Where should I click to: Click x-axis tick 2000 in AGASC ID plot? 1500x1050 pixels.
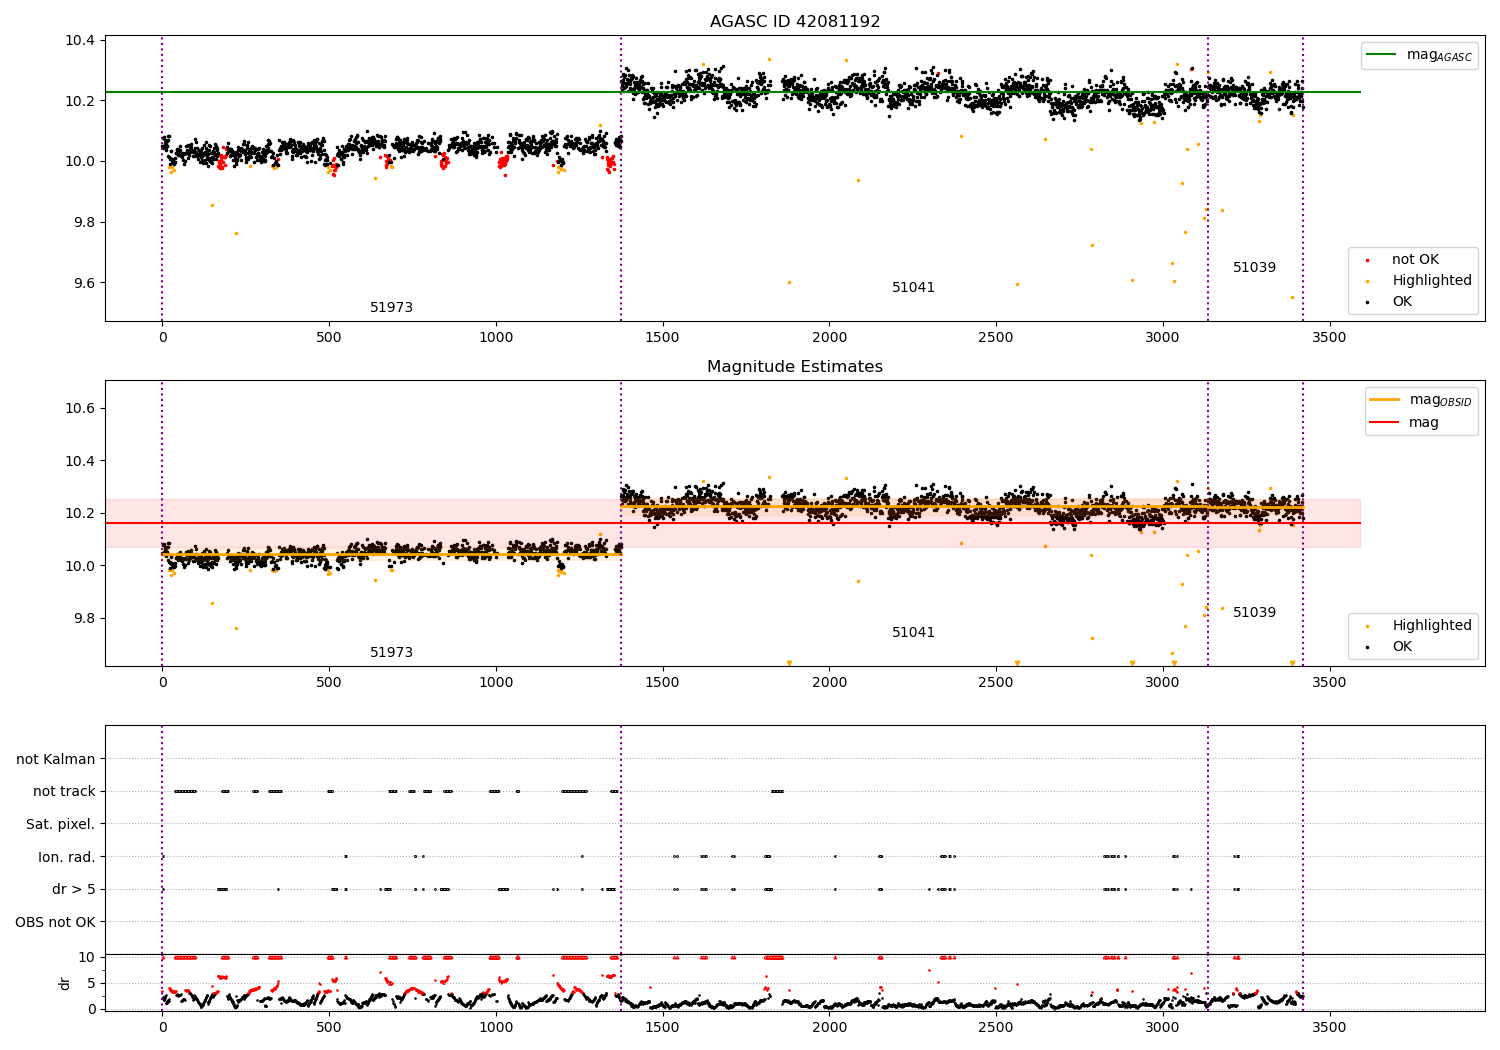click(829, 338)
